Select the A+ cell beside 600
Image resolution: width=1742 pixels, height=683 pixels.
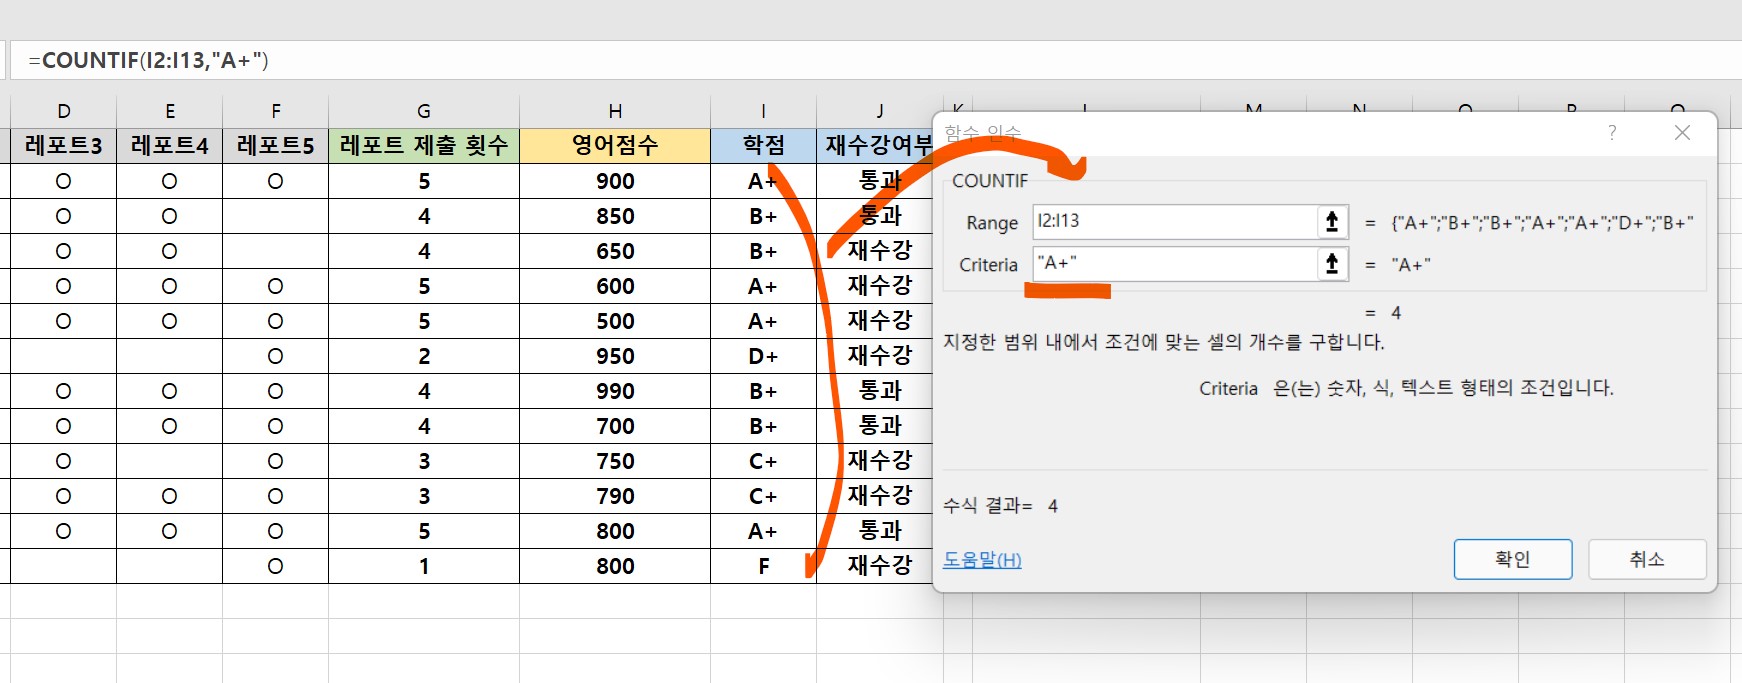(x=764, y=286)
